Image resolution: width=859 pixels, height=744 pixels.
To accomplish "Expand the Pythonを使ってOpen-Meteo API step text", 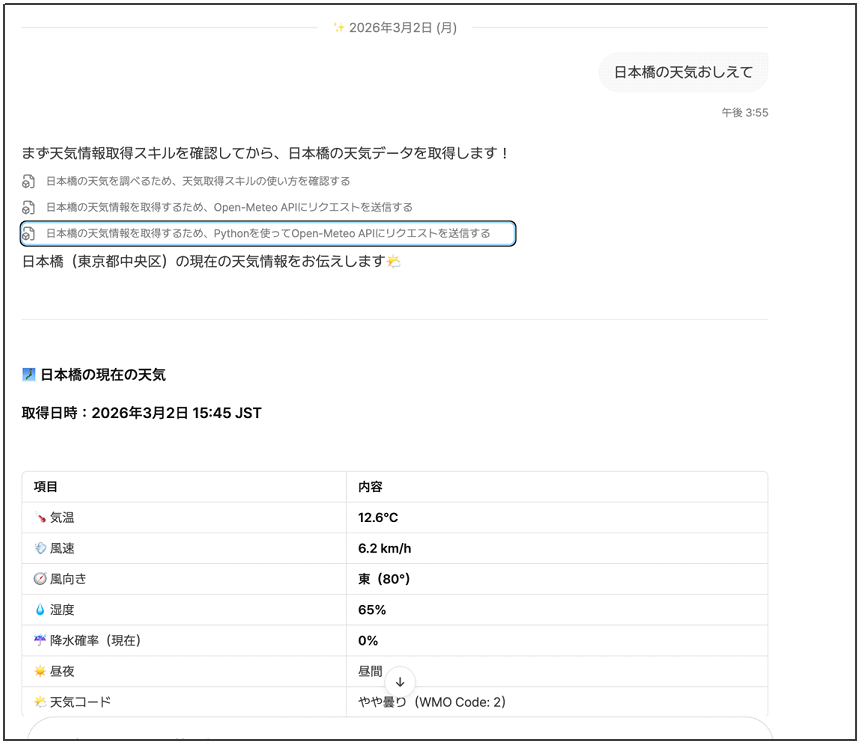I will 268,234.
